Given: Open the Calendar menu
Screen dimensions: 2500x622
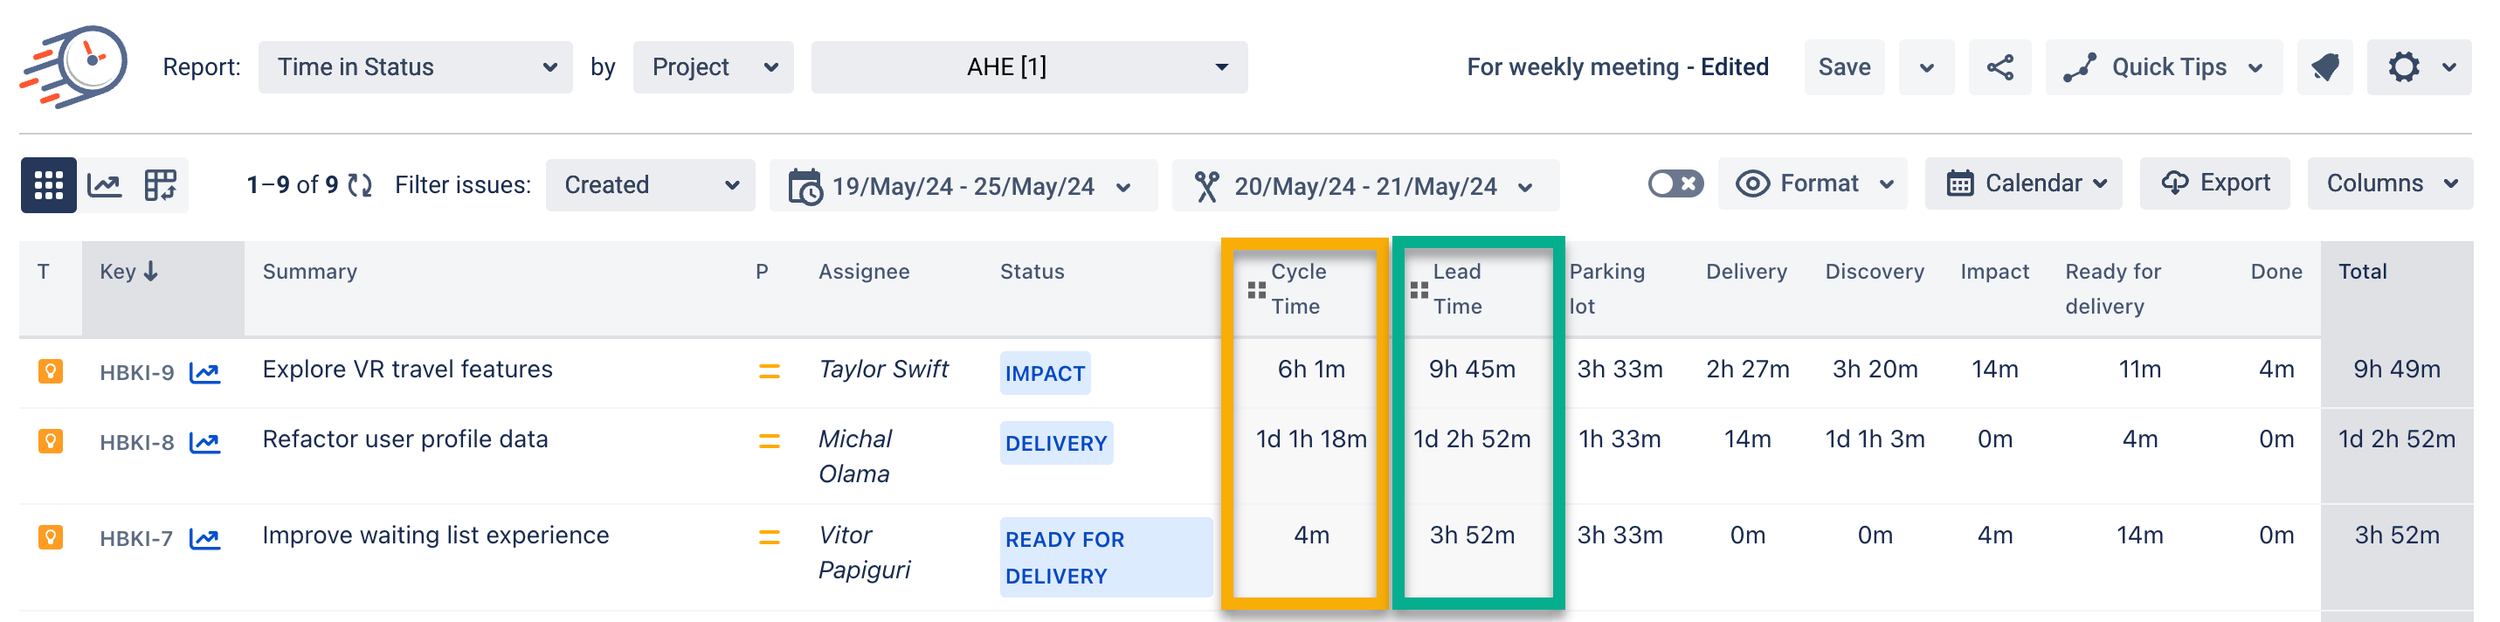Looking at the screenshot, I should (2022, 184).
